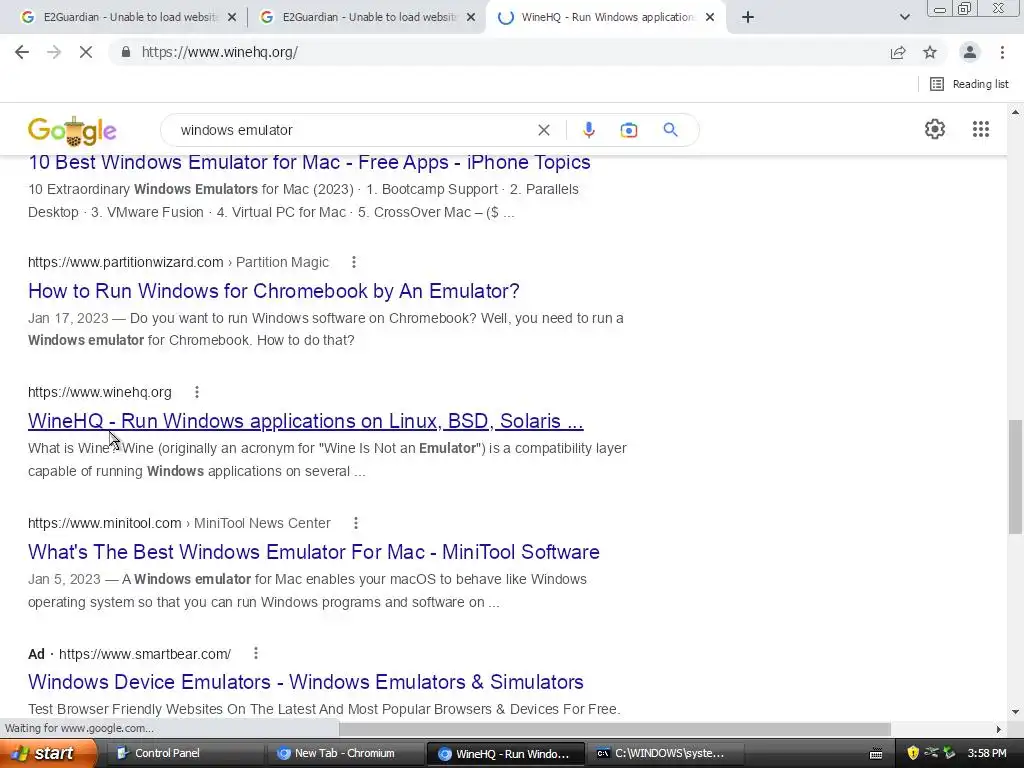
Task: Open the Reading list panel
Action: pyautogui.click(x=969, y=84)
